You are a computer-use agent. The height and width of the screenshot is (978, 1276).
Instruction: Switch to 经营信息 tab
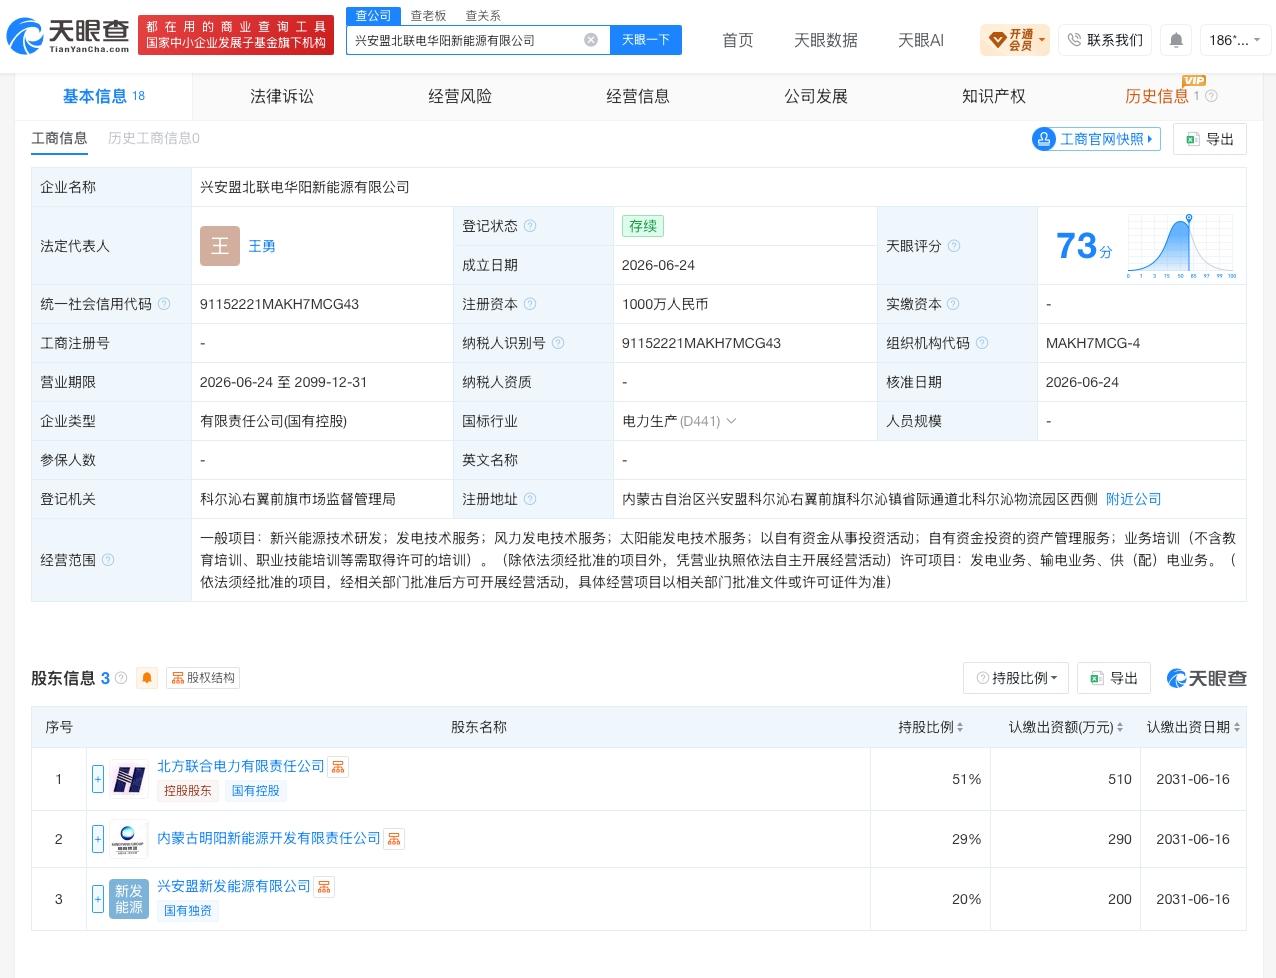pos(638,96)
